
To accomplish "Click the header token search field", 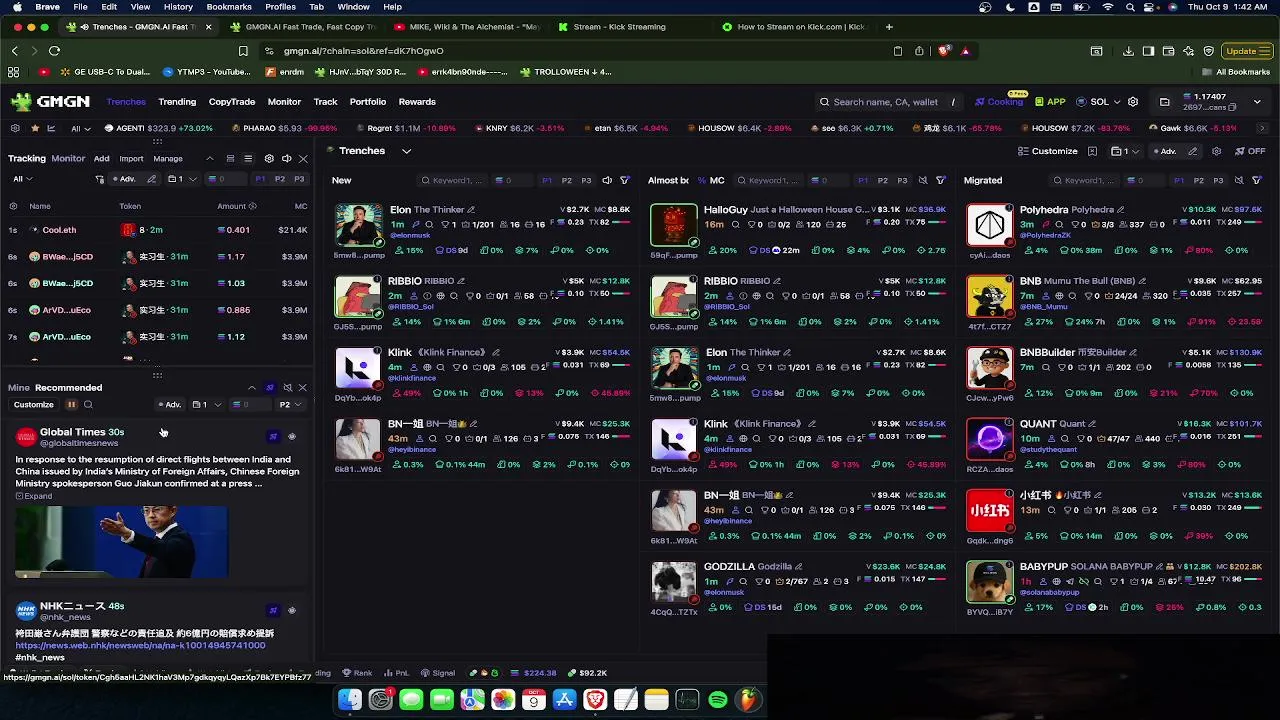I will [x=886, y=102].
